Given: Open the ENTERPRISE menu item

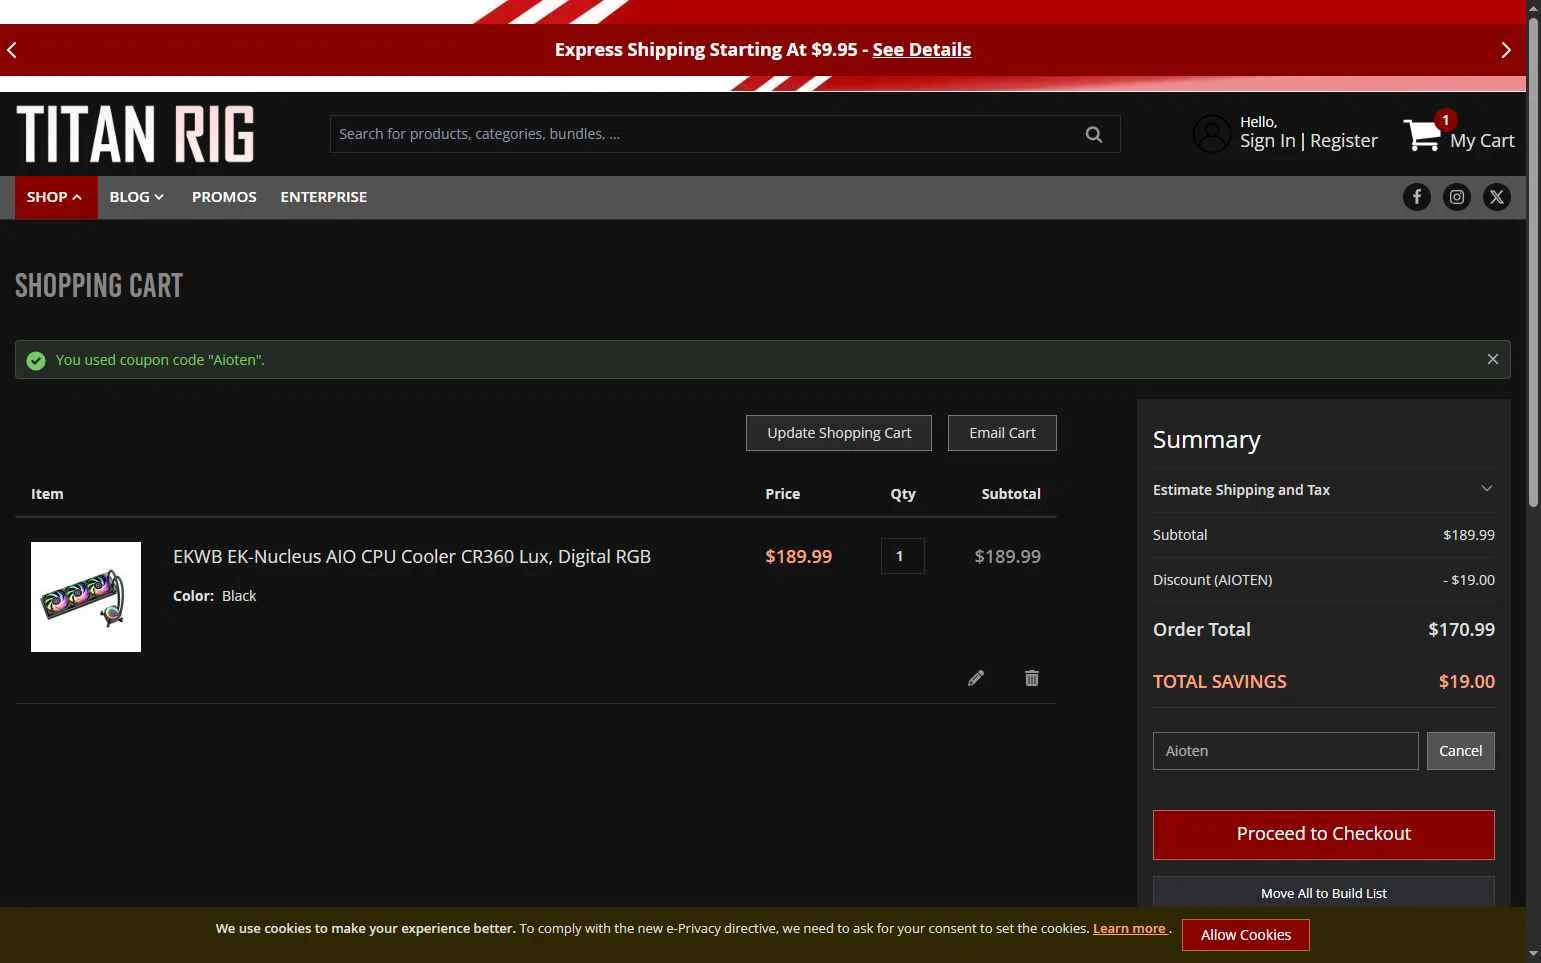Looking at the screenshot, I should click(x=324, y=197).
